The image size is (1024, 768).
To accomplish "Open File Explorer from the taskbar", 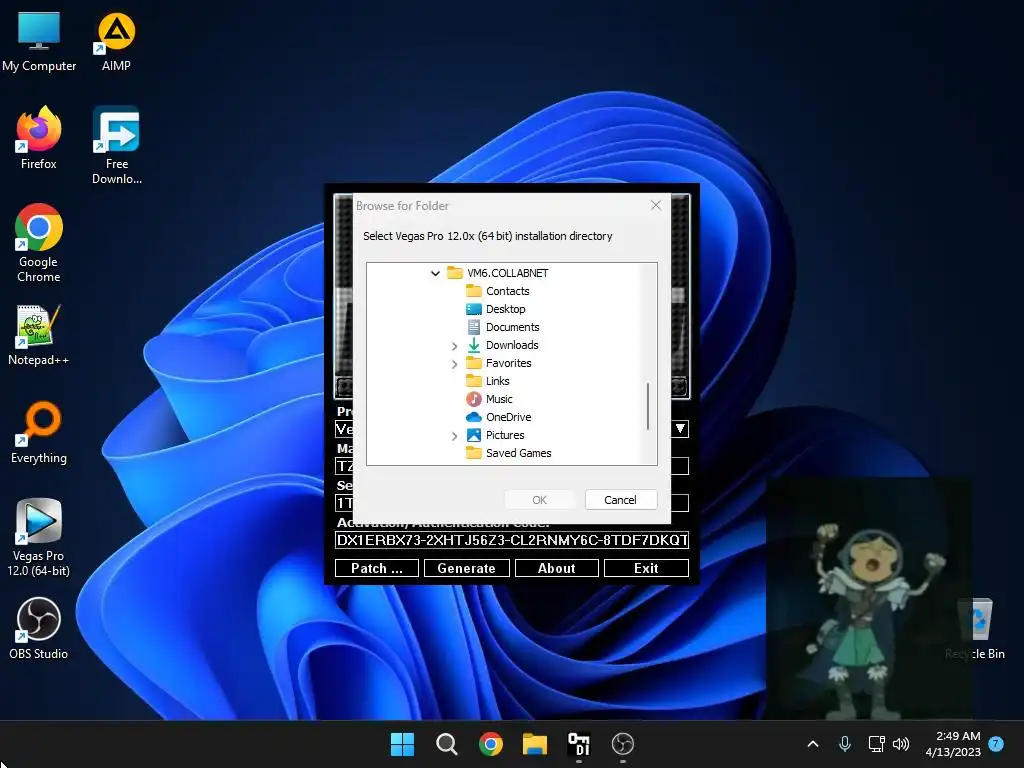I will click(535, 744).
